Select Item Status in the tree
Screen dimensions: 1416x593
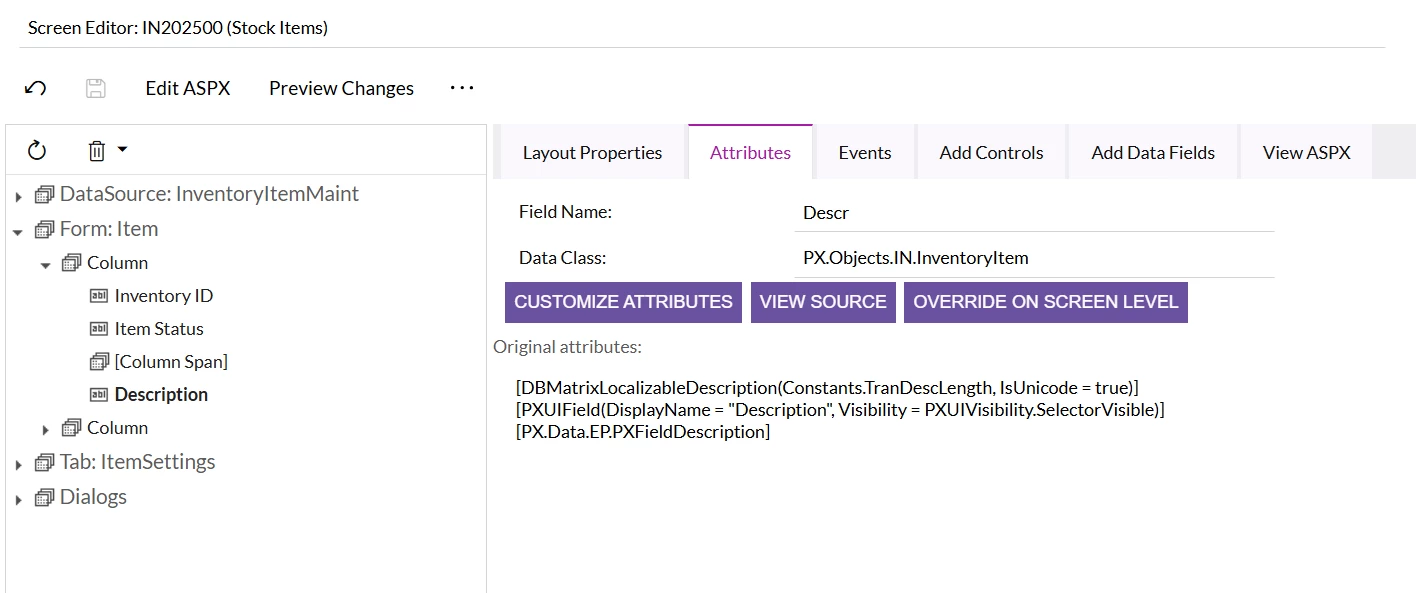click(159, 329)
